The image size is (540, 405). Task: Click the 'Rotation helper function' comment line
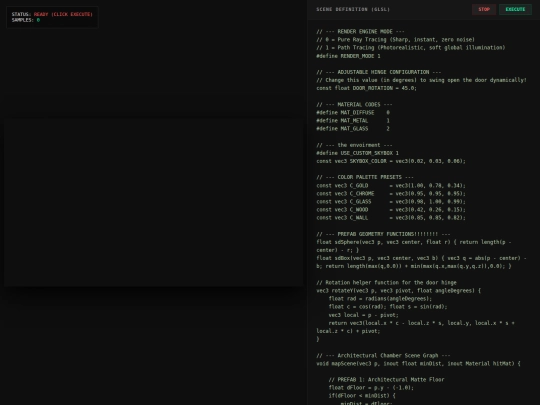[x=386, y=282]
